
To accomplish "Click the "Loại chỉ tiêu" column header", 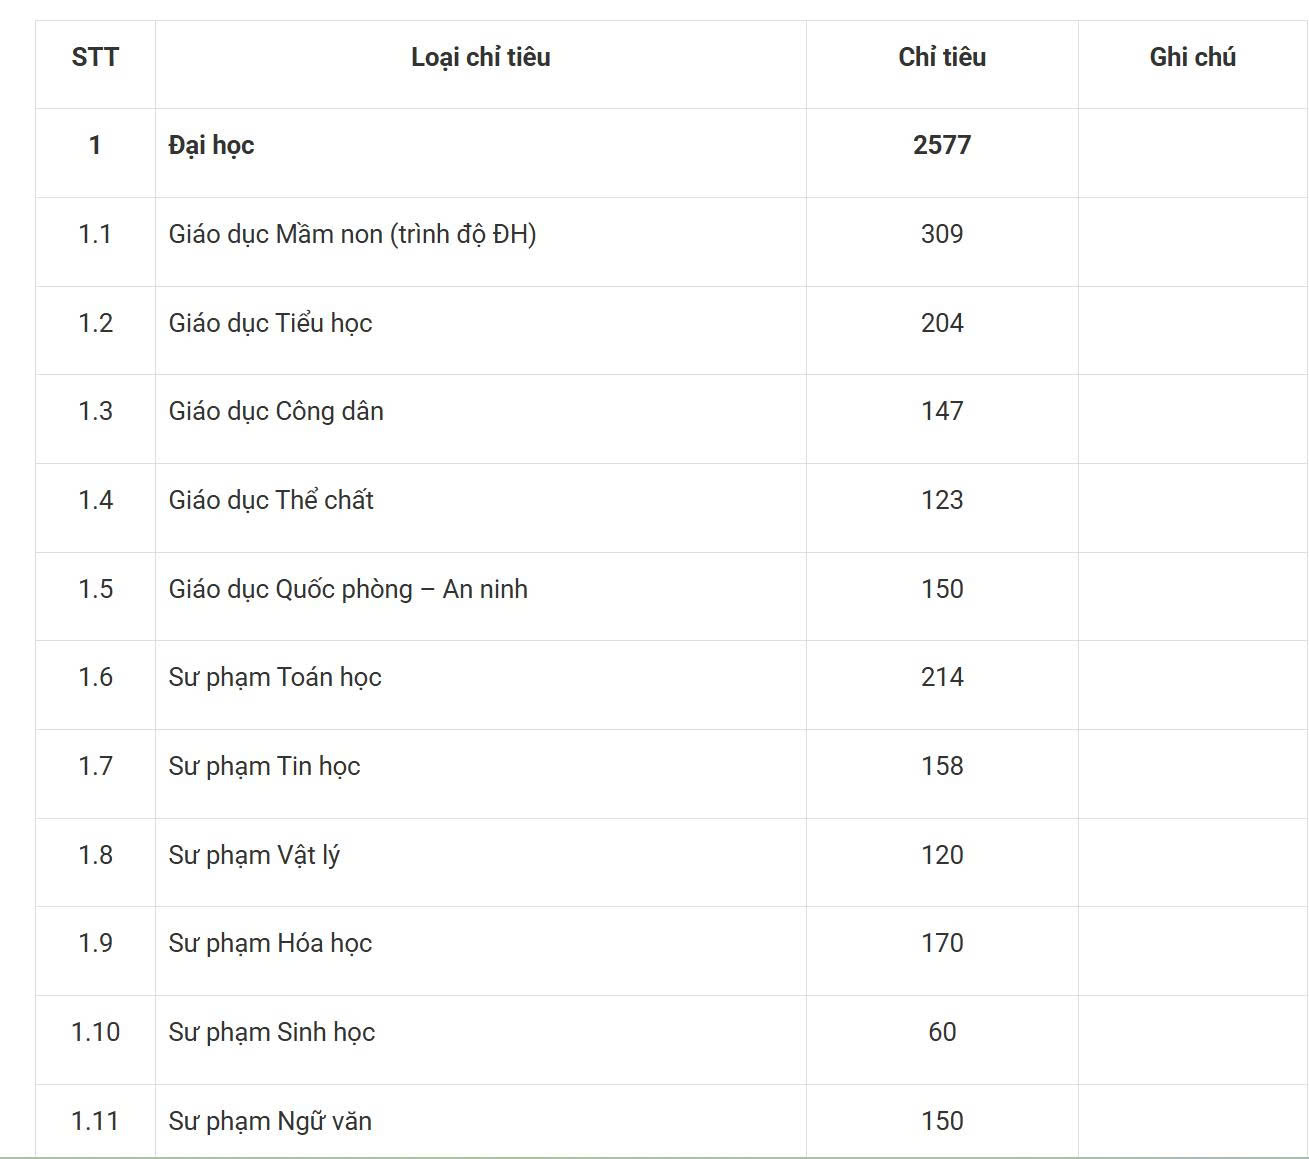I will click(x=480, y=58).
